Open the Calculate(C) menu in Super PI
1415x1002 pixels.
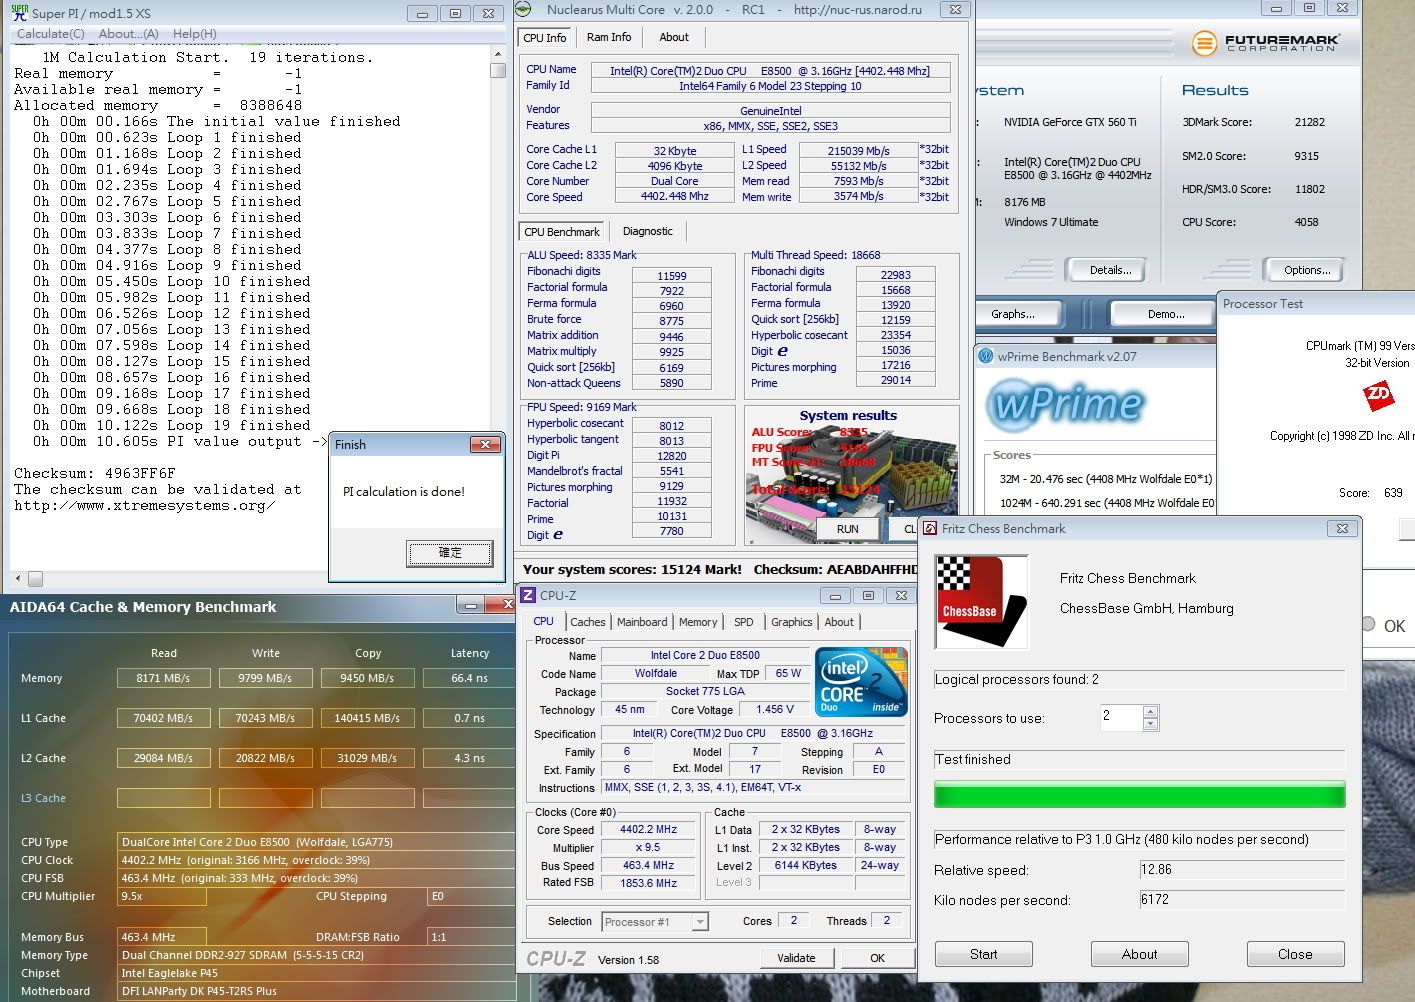pos(51,33)
